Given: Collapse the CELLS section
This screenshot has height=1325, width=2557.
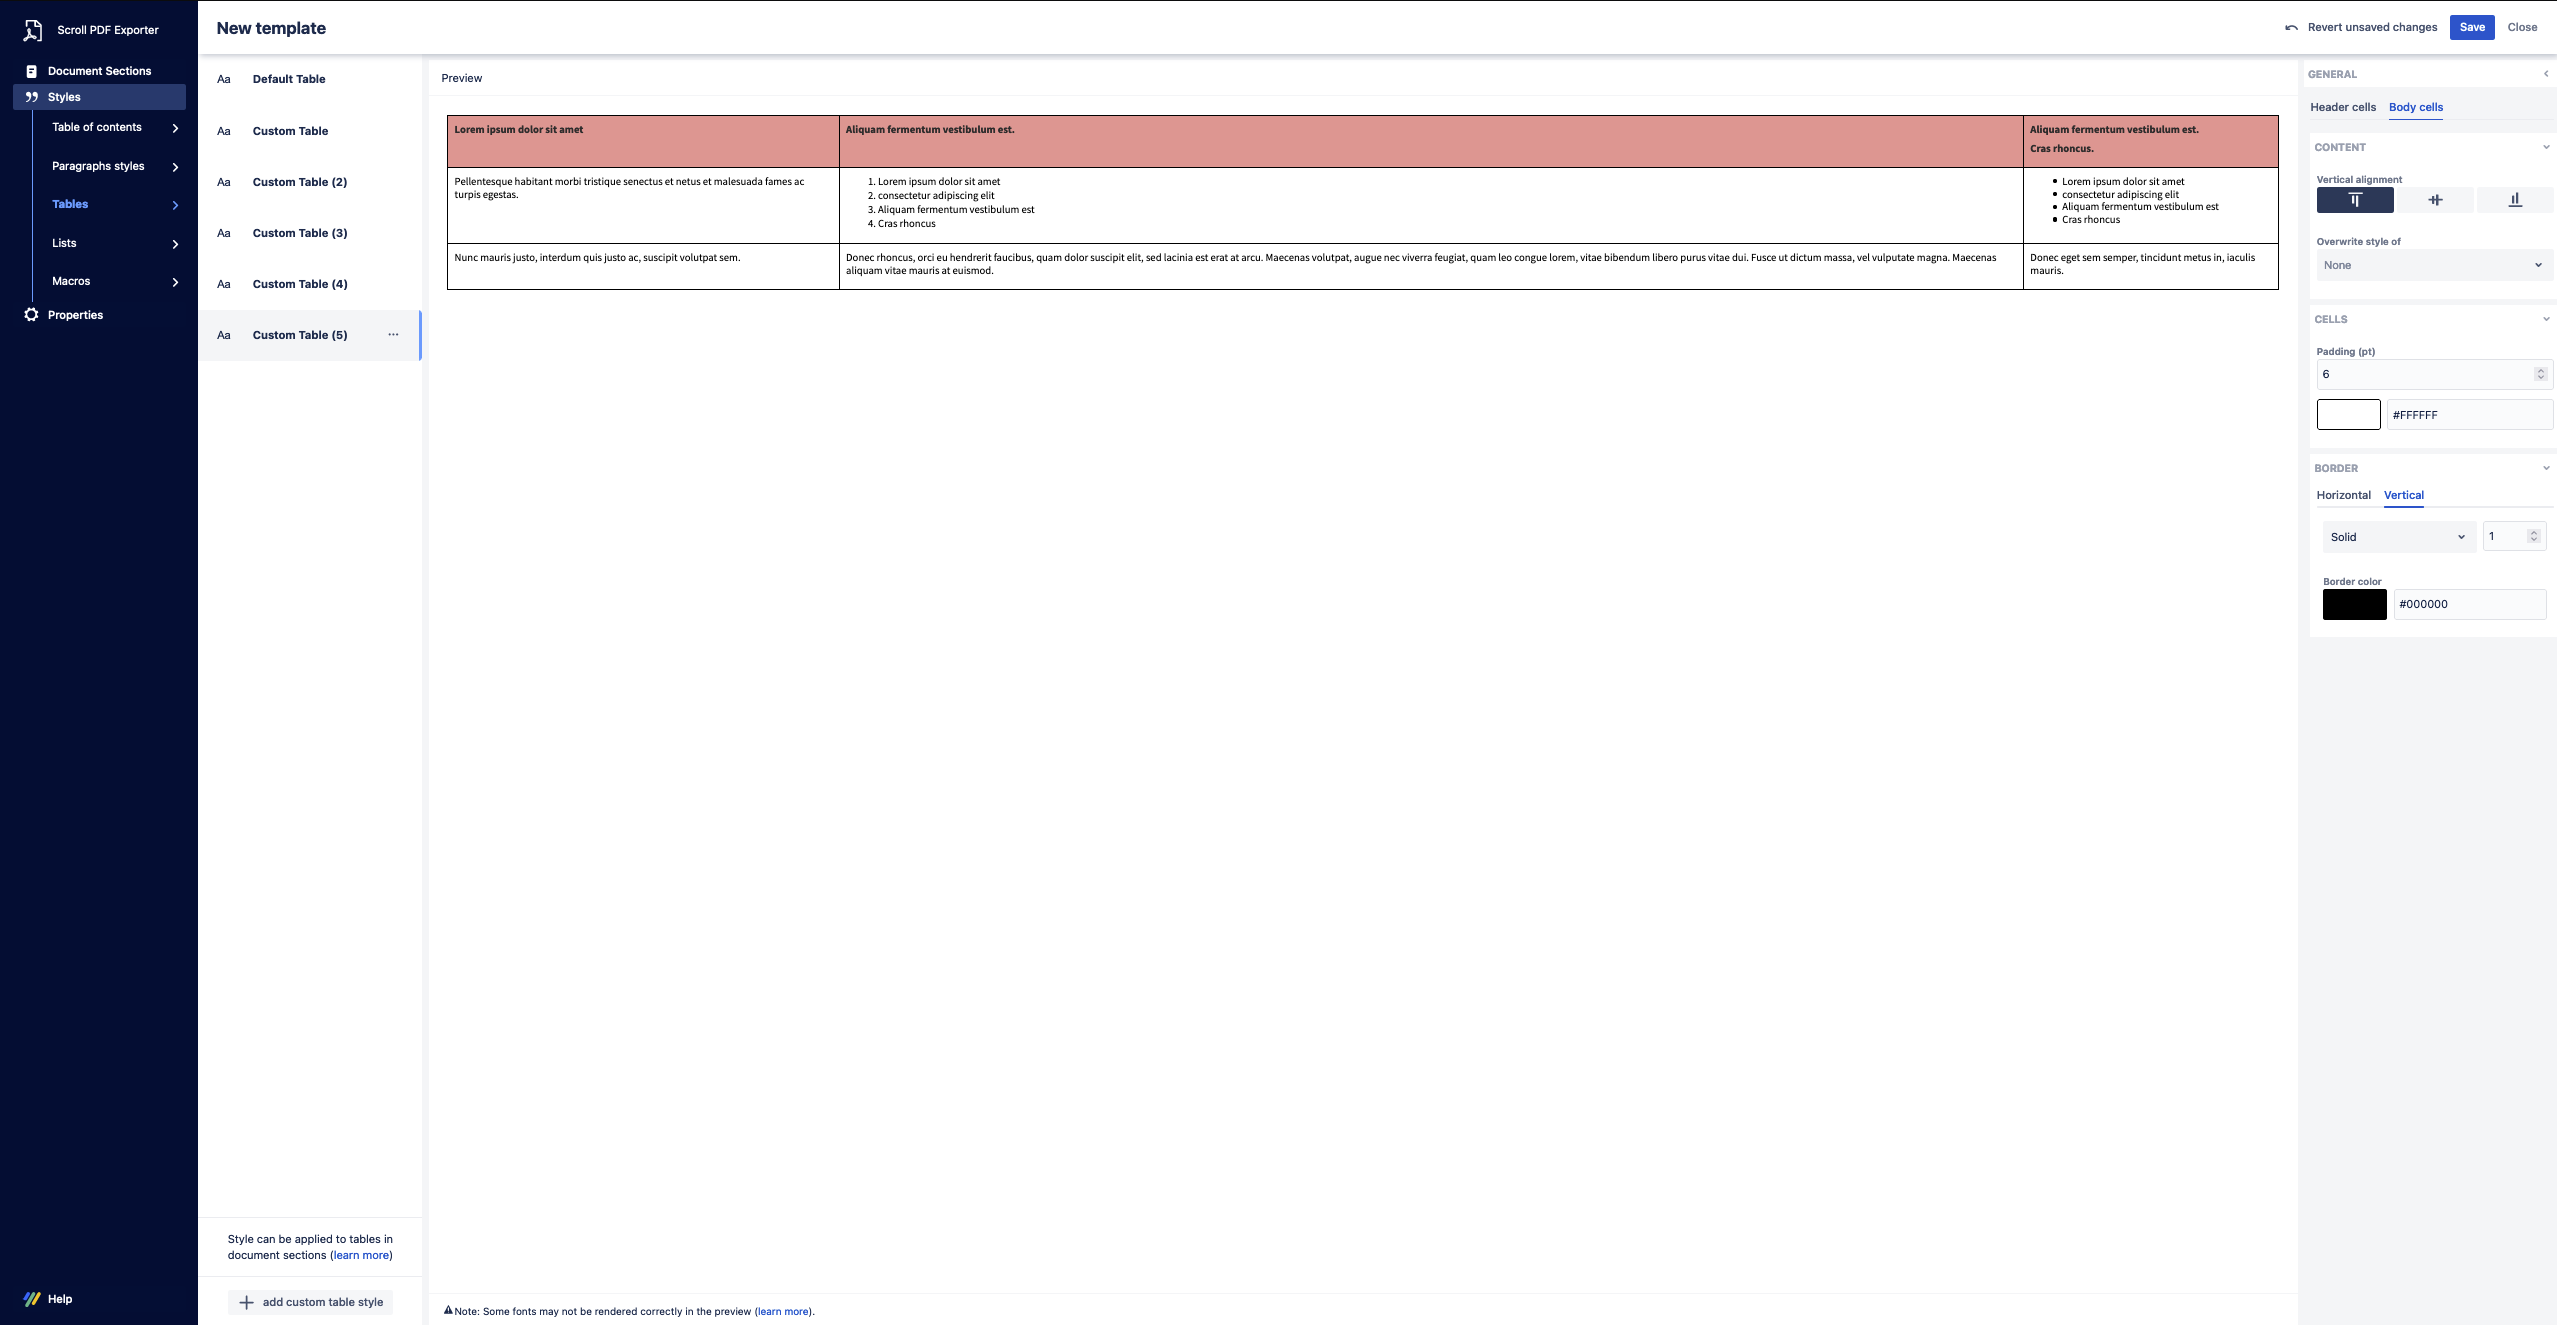Looking at the screenshot, I should tap(2545, 319).
